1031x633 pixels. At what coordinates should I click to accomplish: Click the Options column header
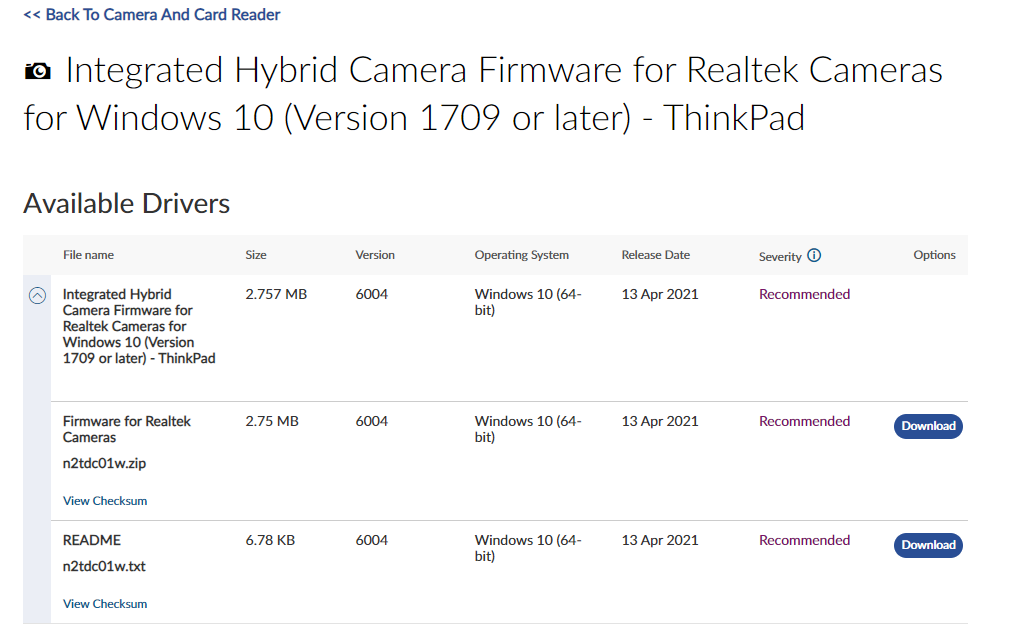[934, 255]
